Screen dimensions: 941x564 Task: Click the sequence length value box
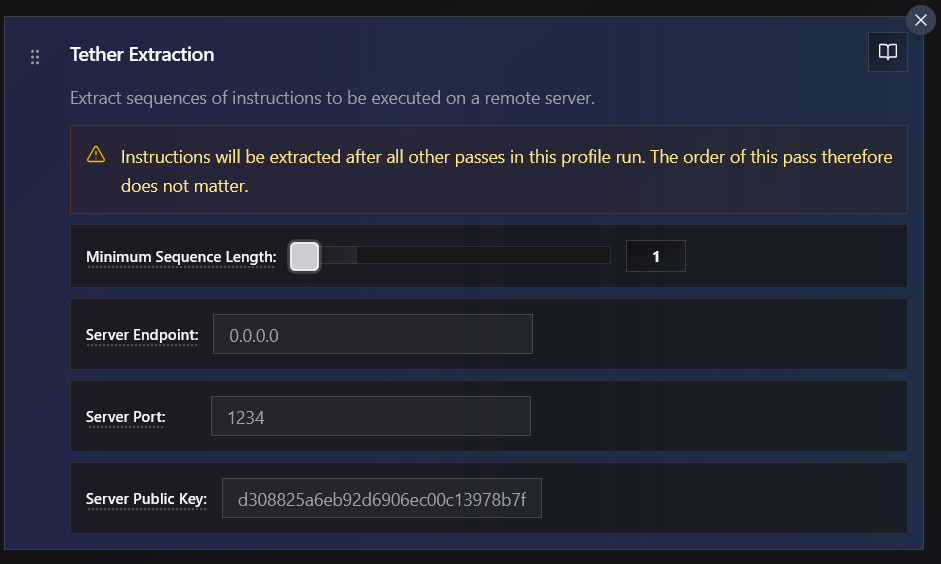point(655,256)
